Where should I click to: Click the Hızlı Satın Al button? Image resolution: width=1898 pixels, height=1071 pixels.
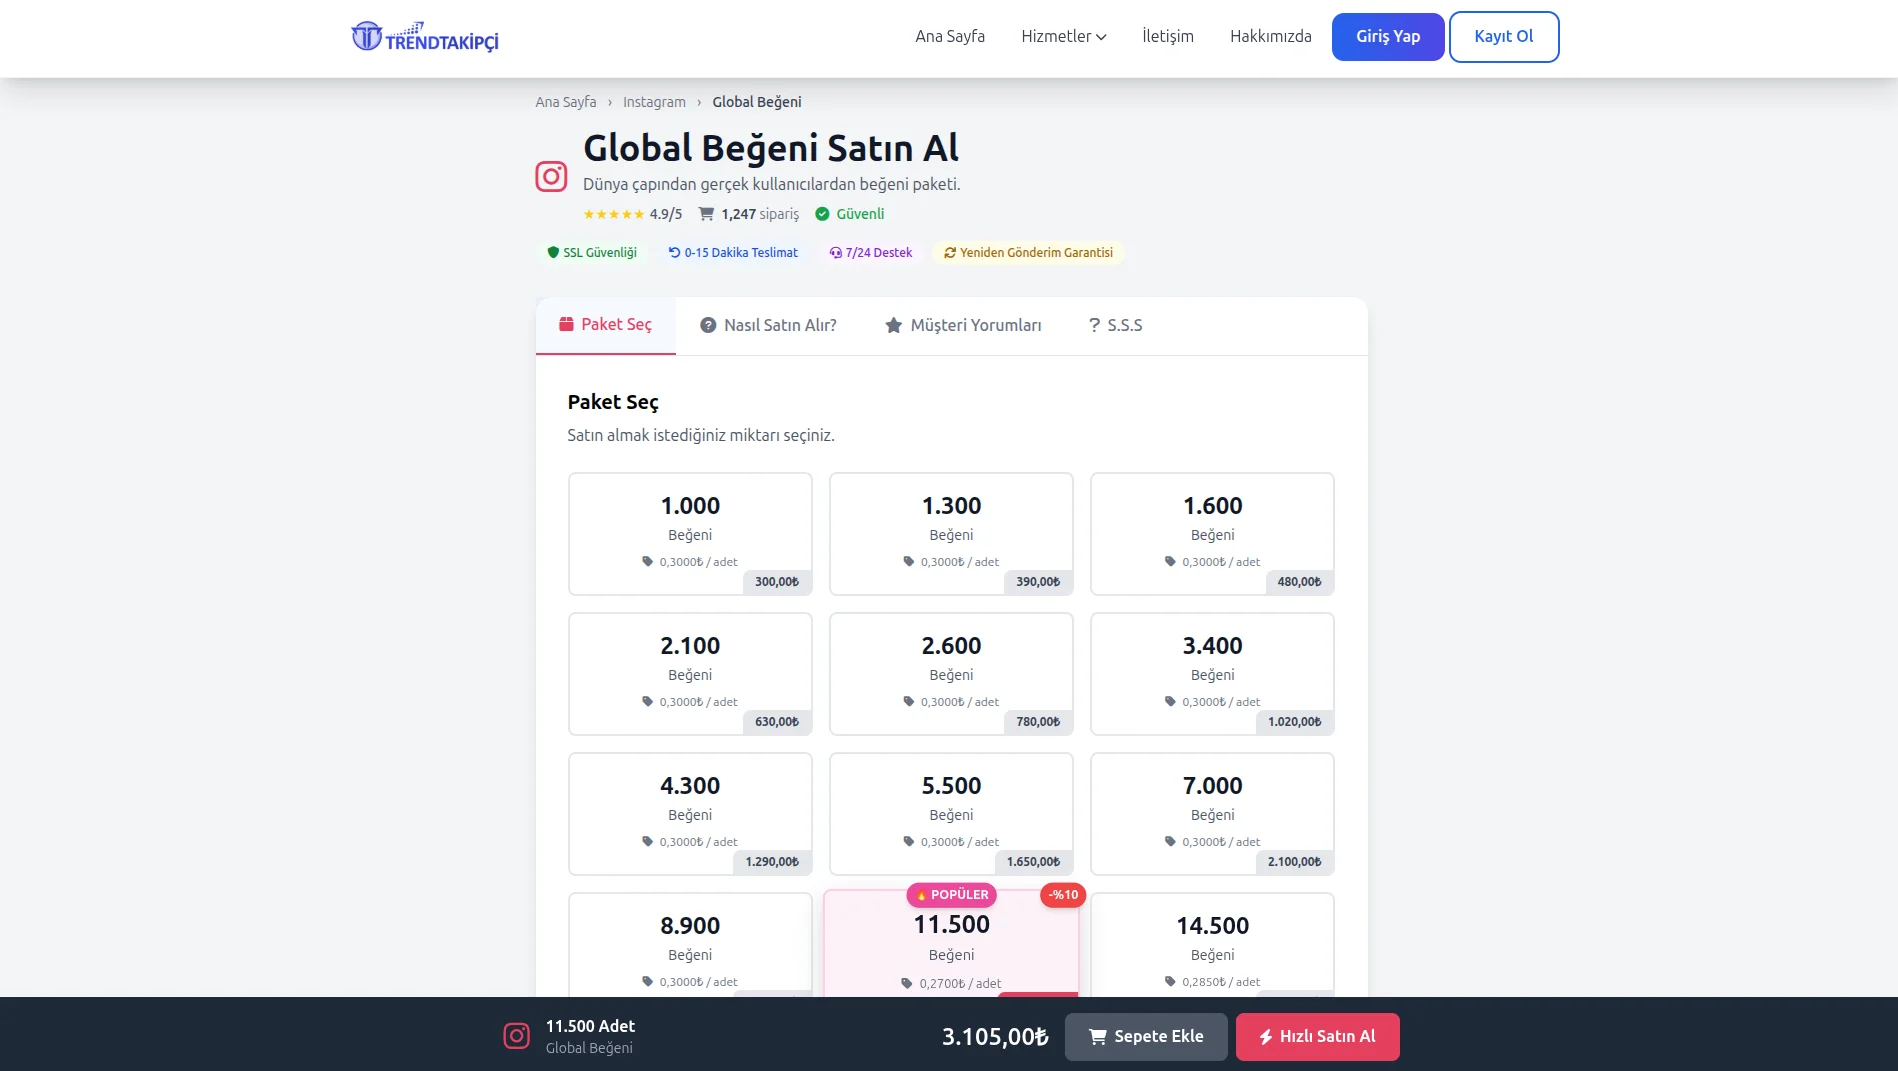(1317, 1037)
